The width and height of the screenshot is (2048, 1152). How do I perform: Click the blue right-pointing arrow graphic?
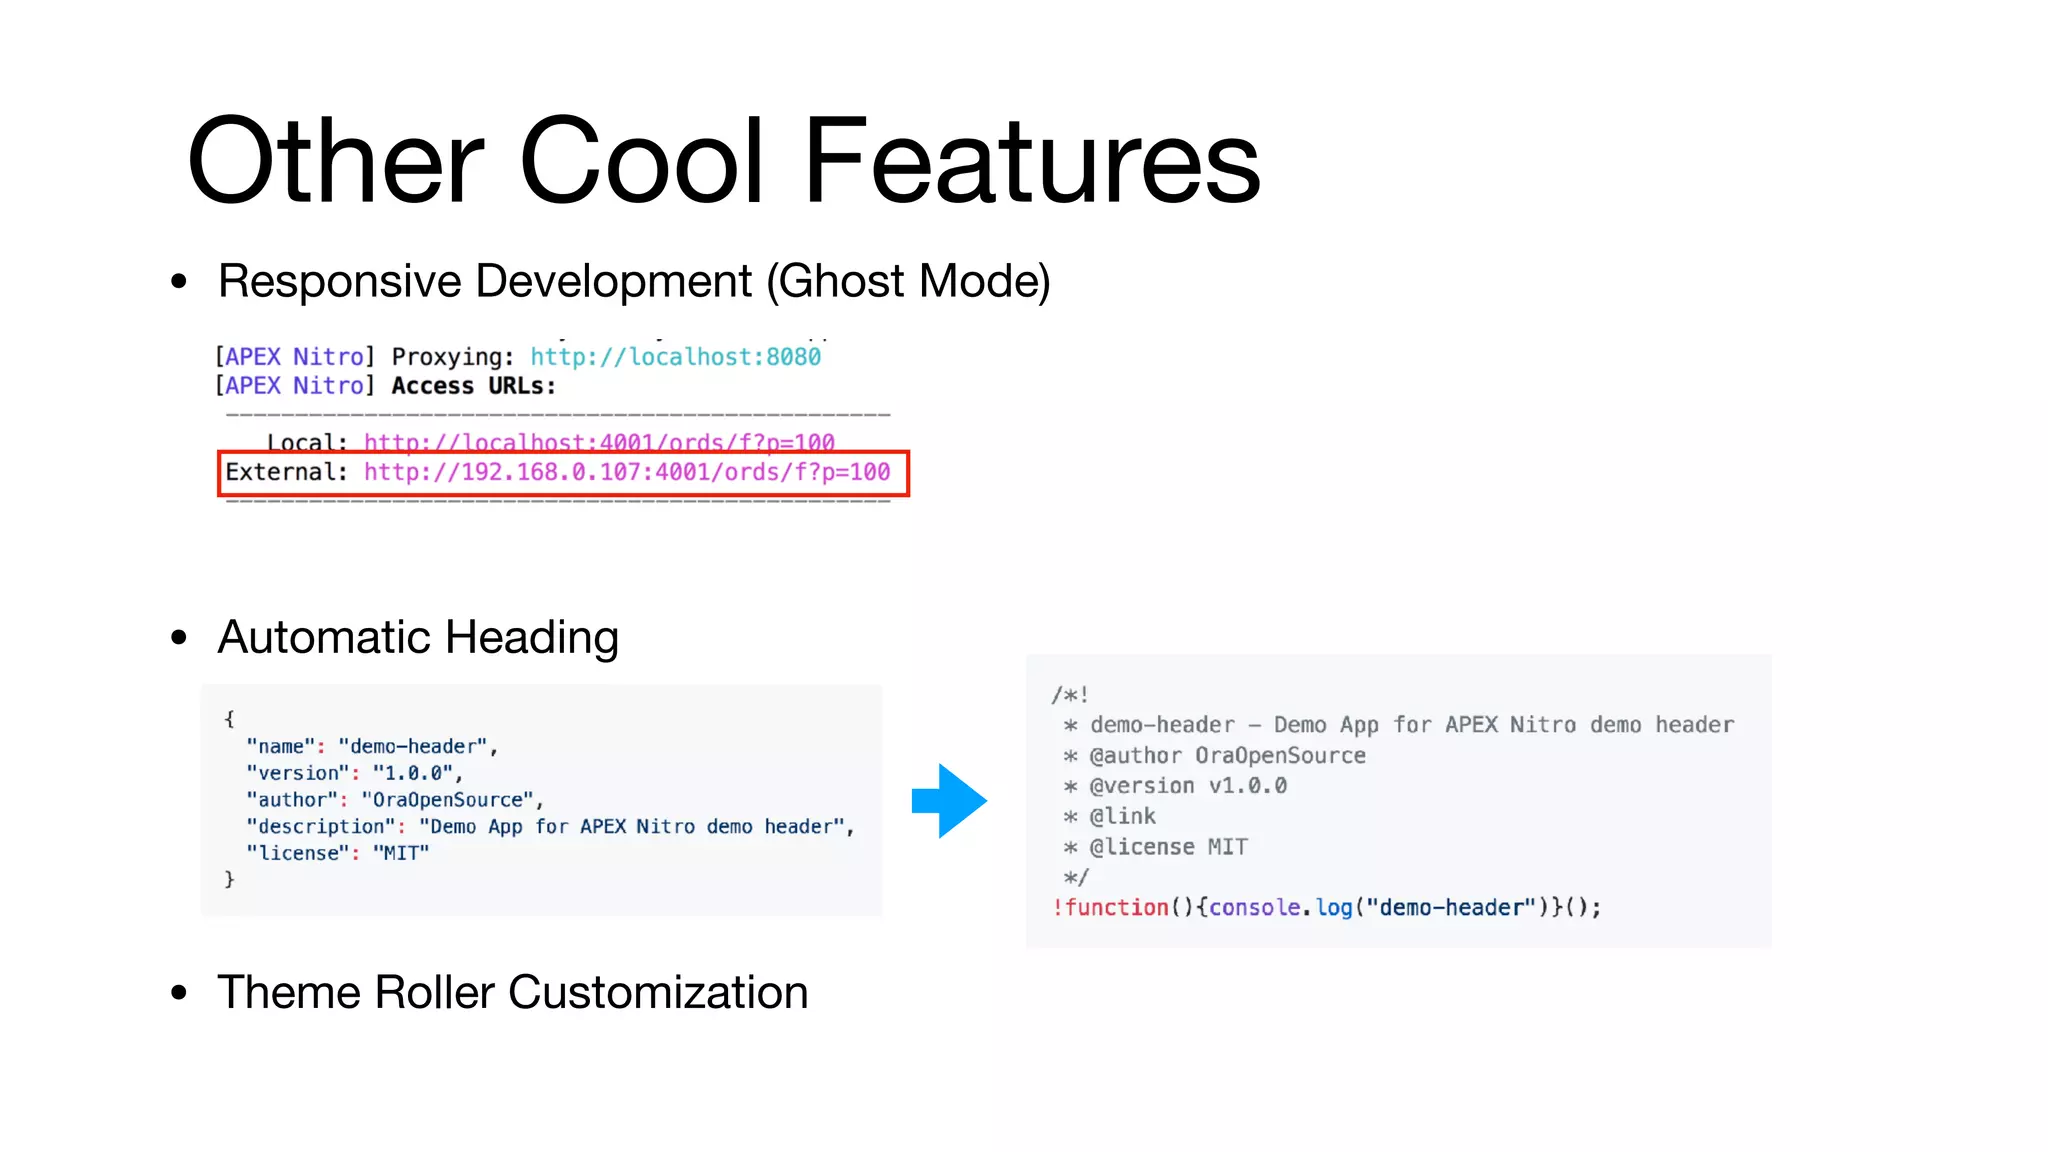(x=949, y=801)
